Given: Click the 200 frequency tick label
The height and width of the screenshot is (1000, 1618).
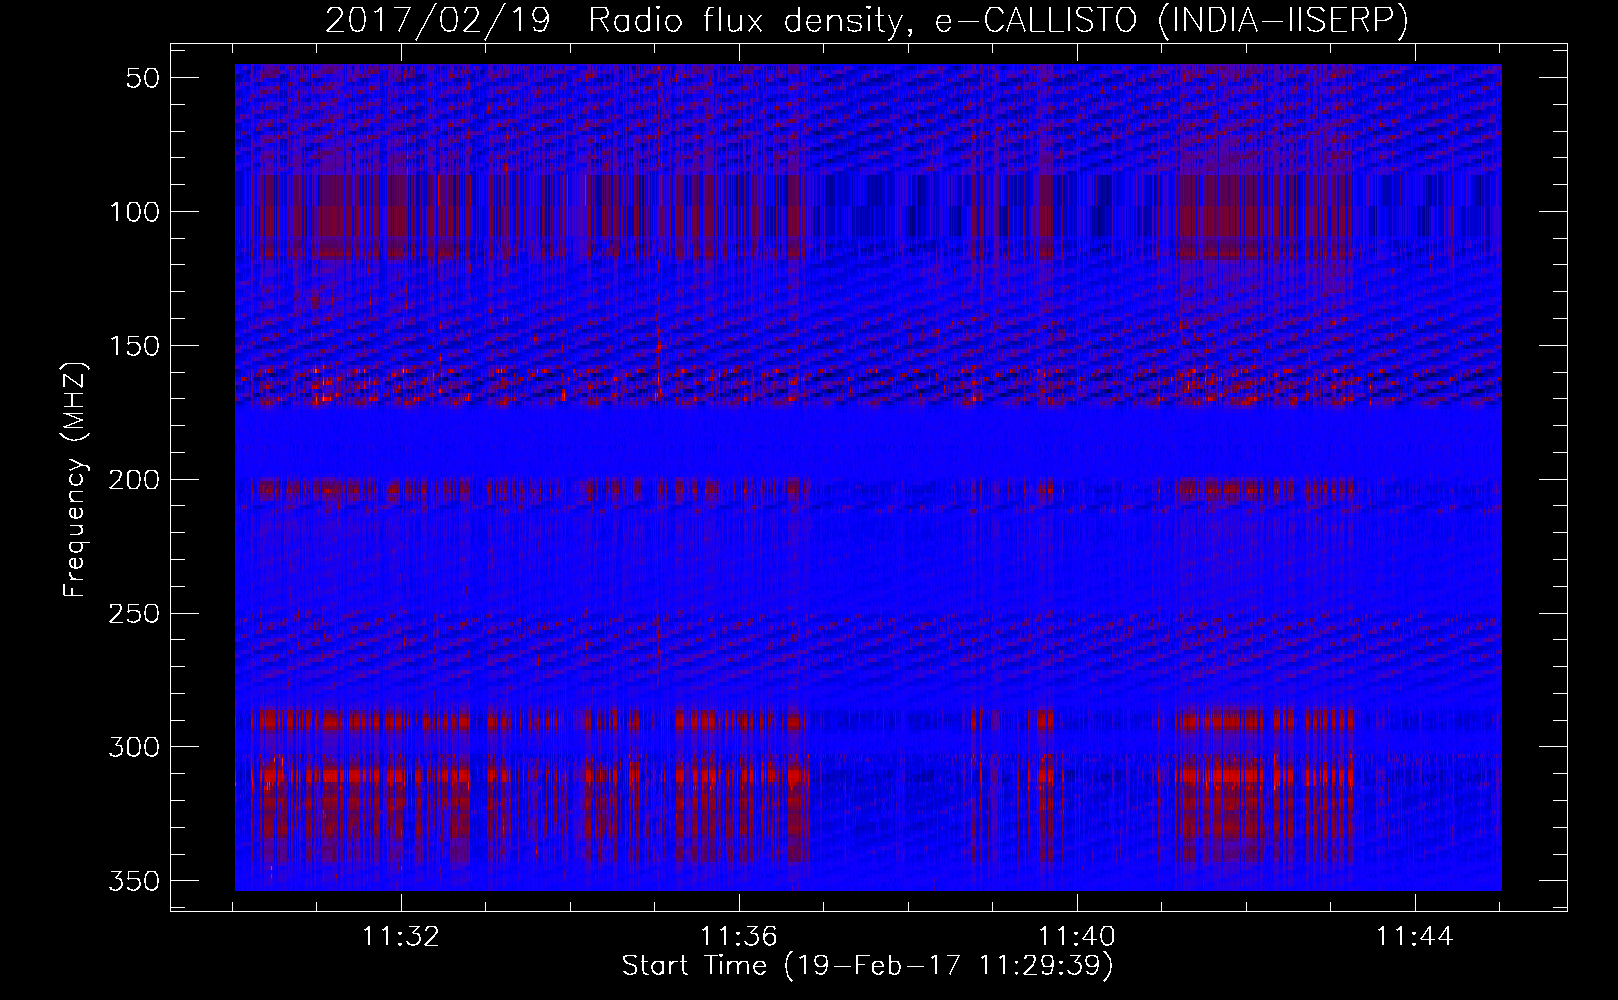Looking at the screenshot, I should point(135,480).
